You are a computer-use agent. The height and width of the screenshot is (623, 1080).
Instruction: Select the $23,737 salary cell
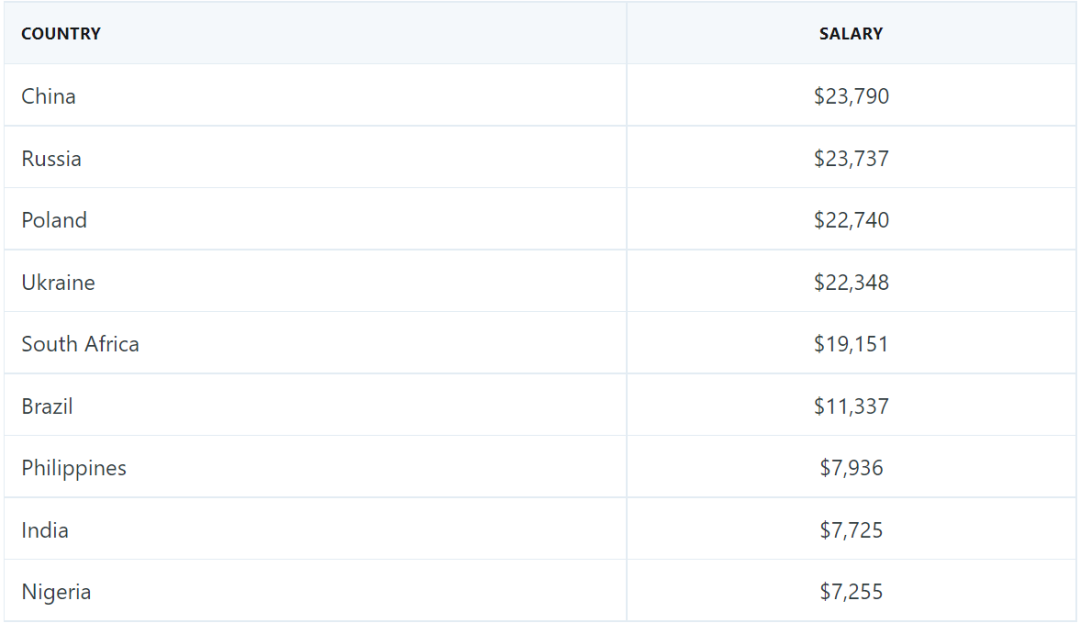tap(851, 158)
